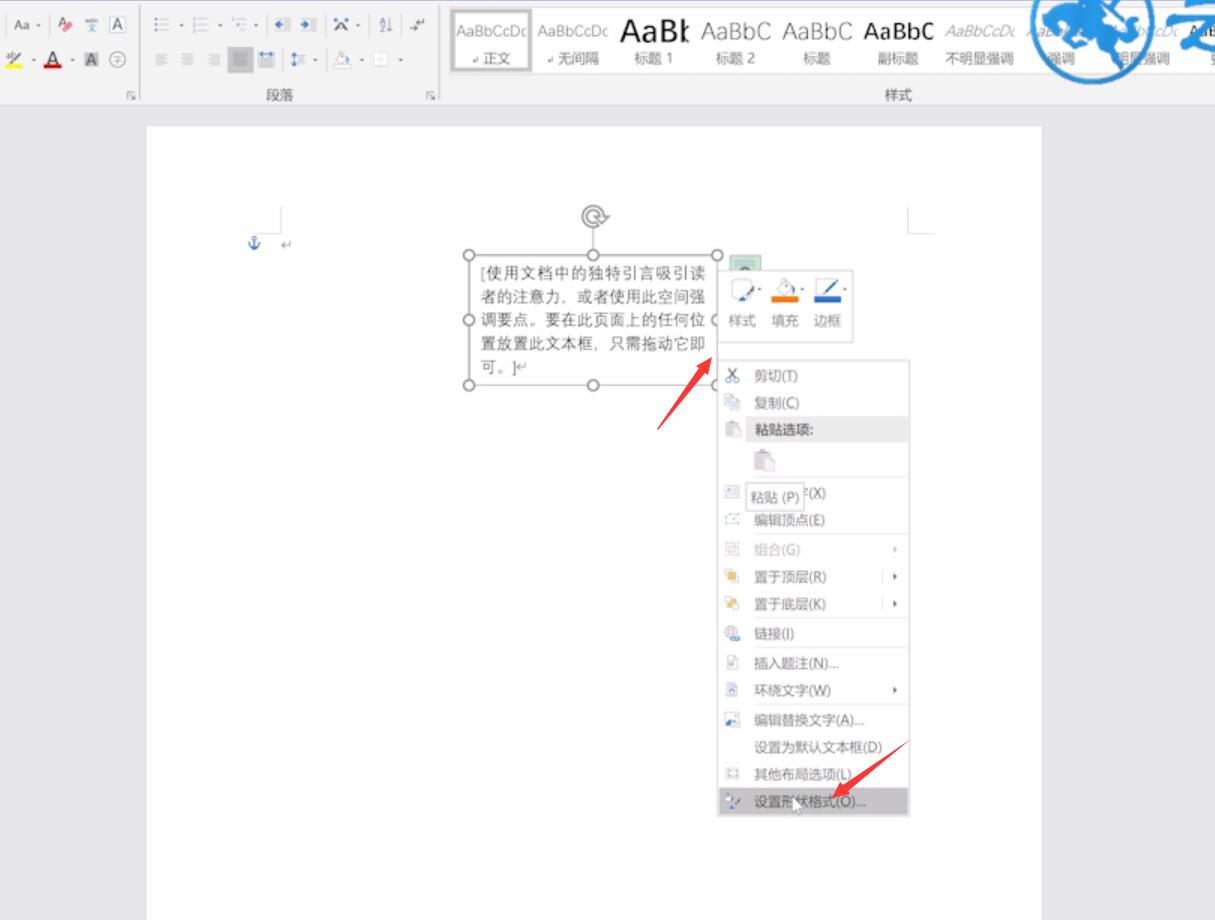Click the Character Border icon
This screenshot has height=920, width=1215.
[x=117, y=25]
